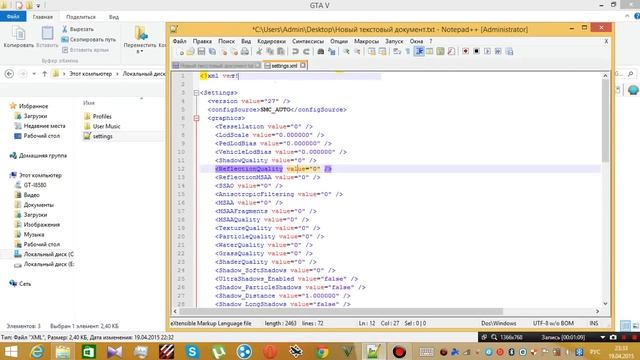Open the Правка menu
The image size is (640, 360).
(x=202, y=41)
